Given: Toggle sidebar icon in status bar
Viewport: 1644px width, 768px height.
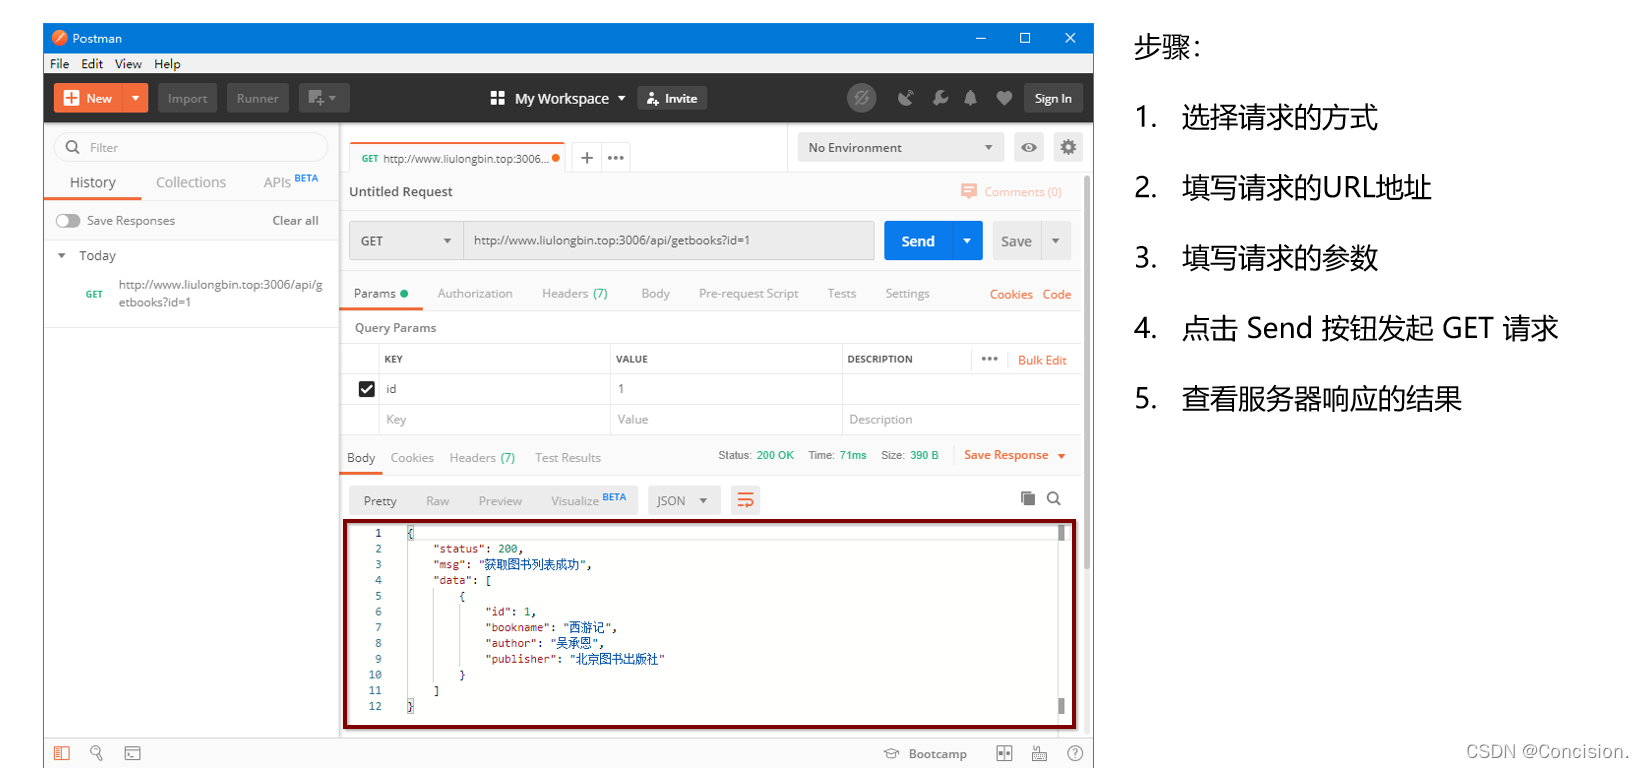Looking at the screenshot, I should coord(62,753).
